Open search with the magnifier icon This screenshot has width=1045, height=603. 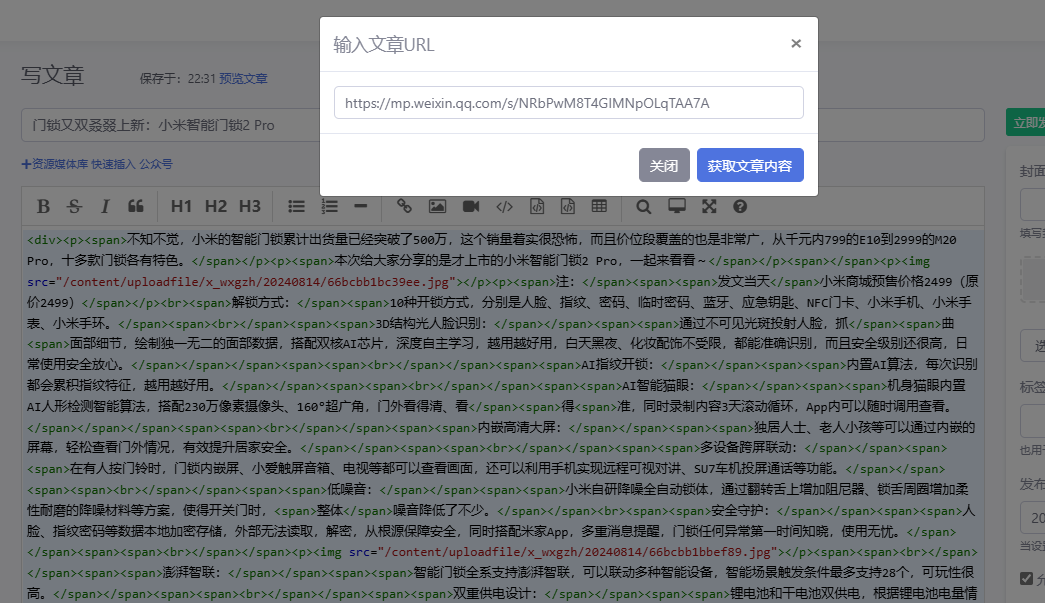643,207
